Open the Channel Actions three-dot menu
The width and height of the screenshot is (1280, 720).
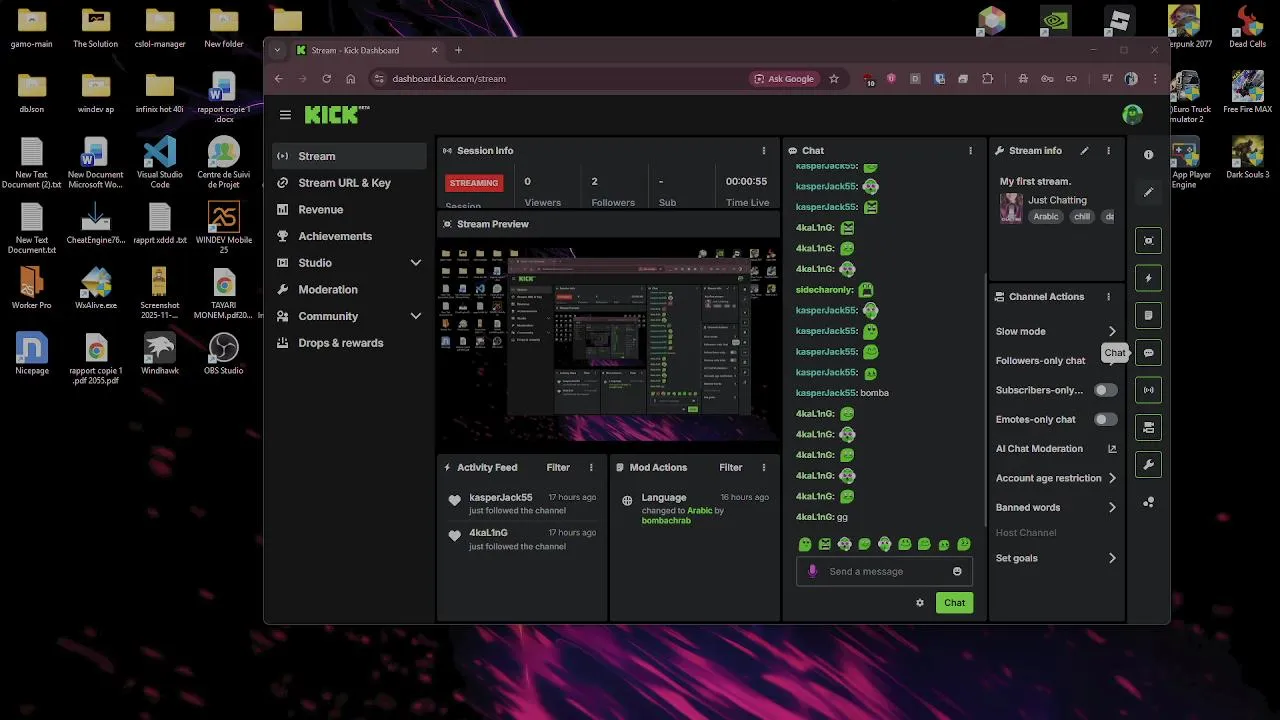pyautogui.click(x=1108, y=297)
